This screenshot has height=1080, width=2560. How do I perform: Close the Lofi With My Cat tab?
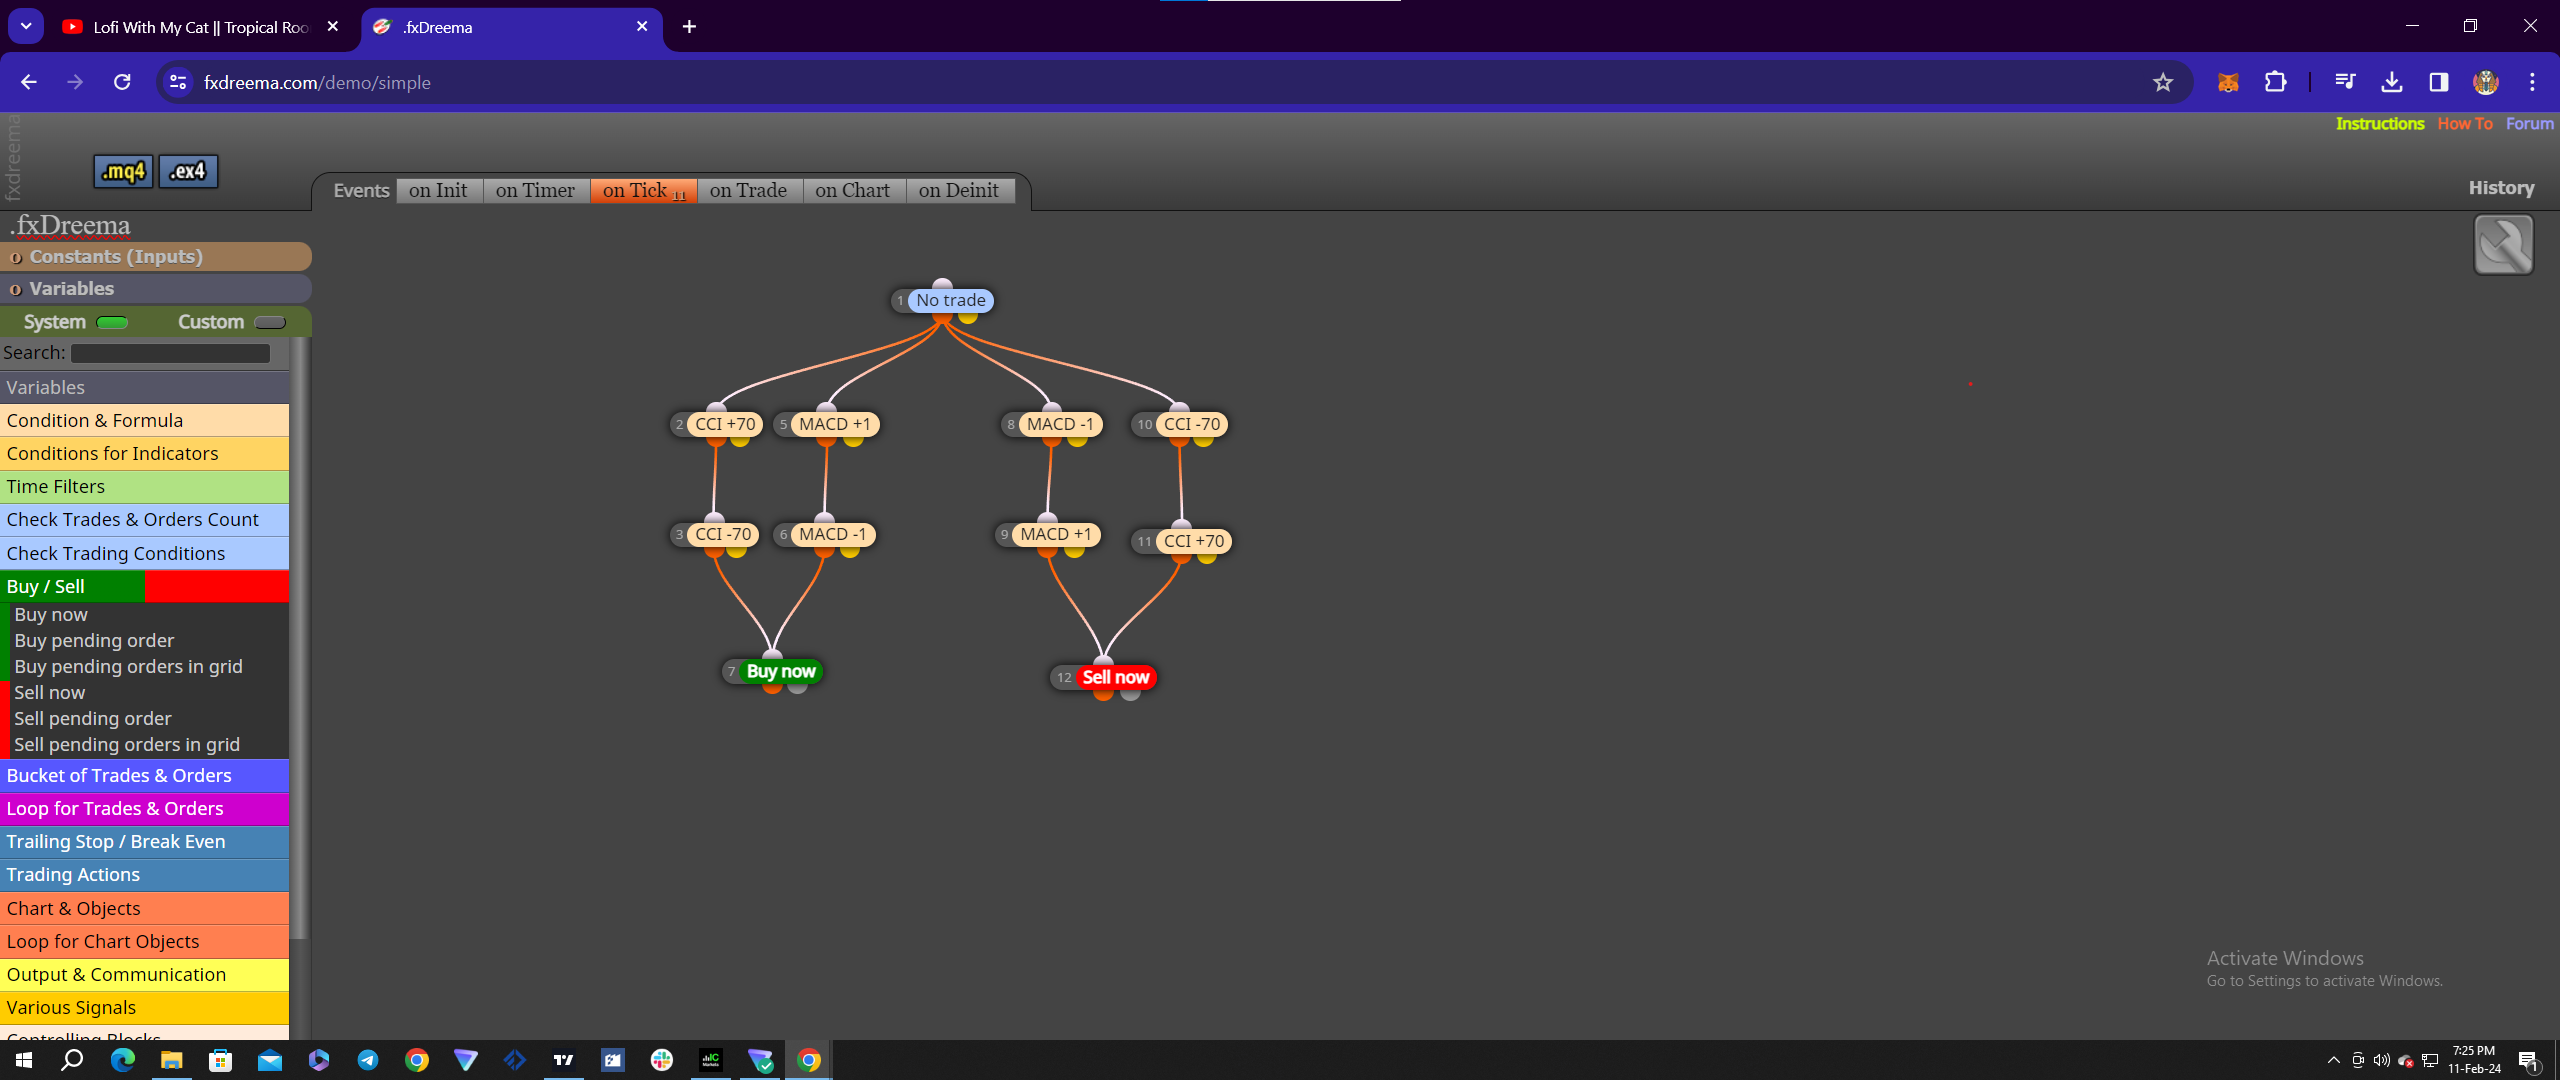tap(333, 27)
